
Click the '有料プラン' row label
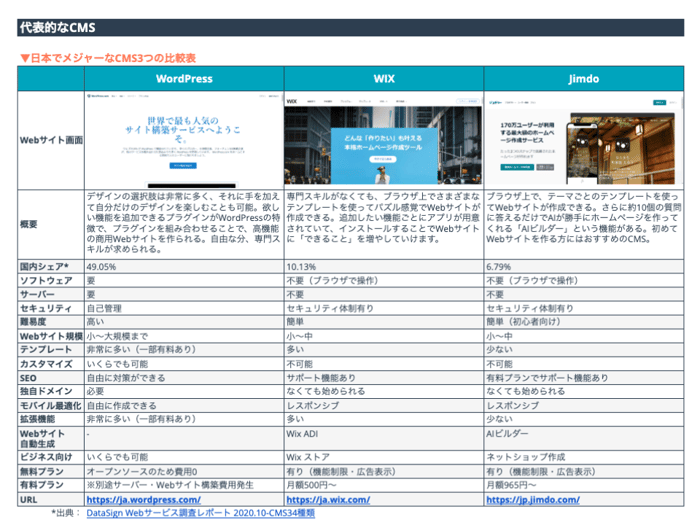(42, 485)
